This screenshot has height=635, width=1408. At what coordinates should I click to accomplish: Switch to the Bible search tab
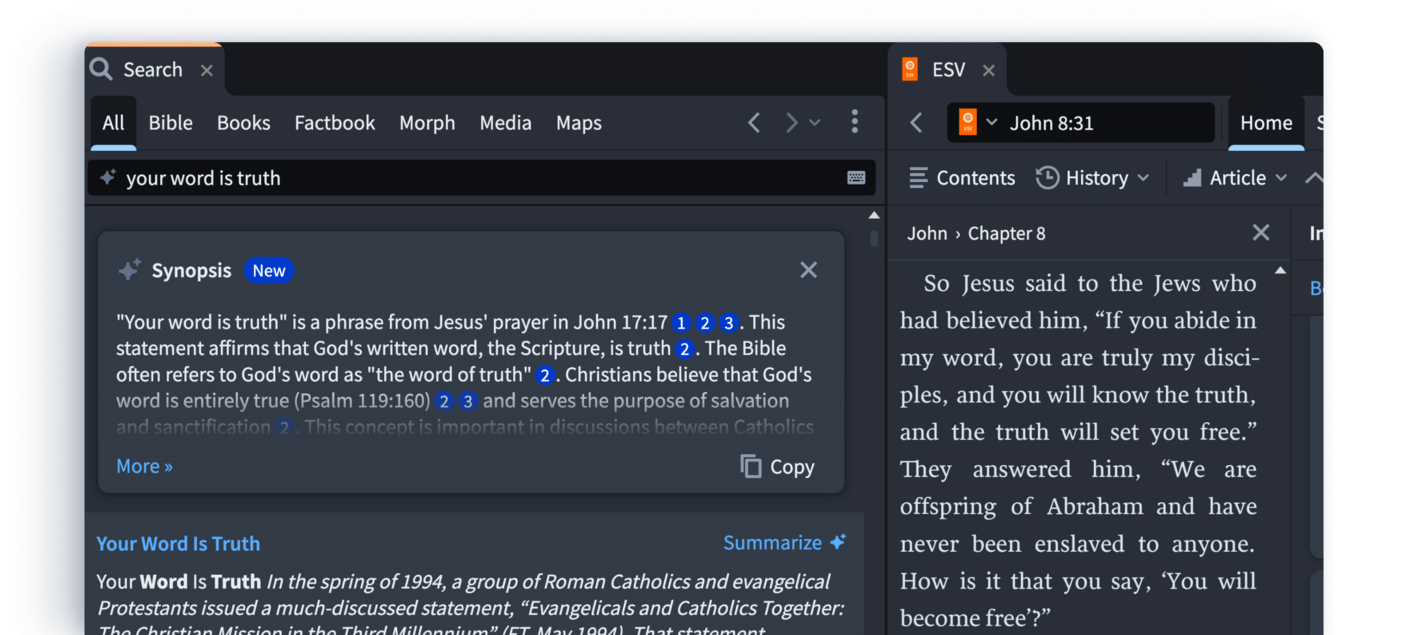click(x=170, y=122)
